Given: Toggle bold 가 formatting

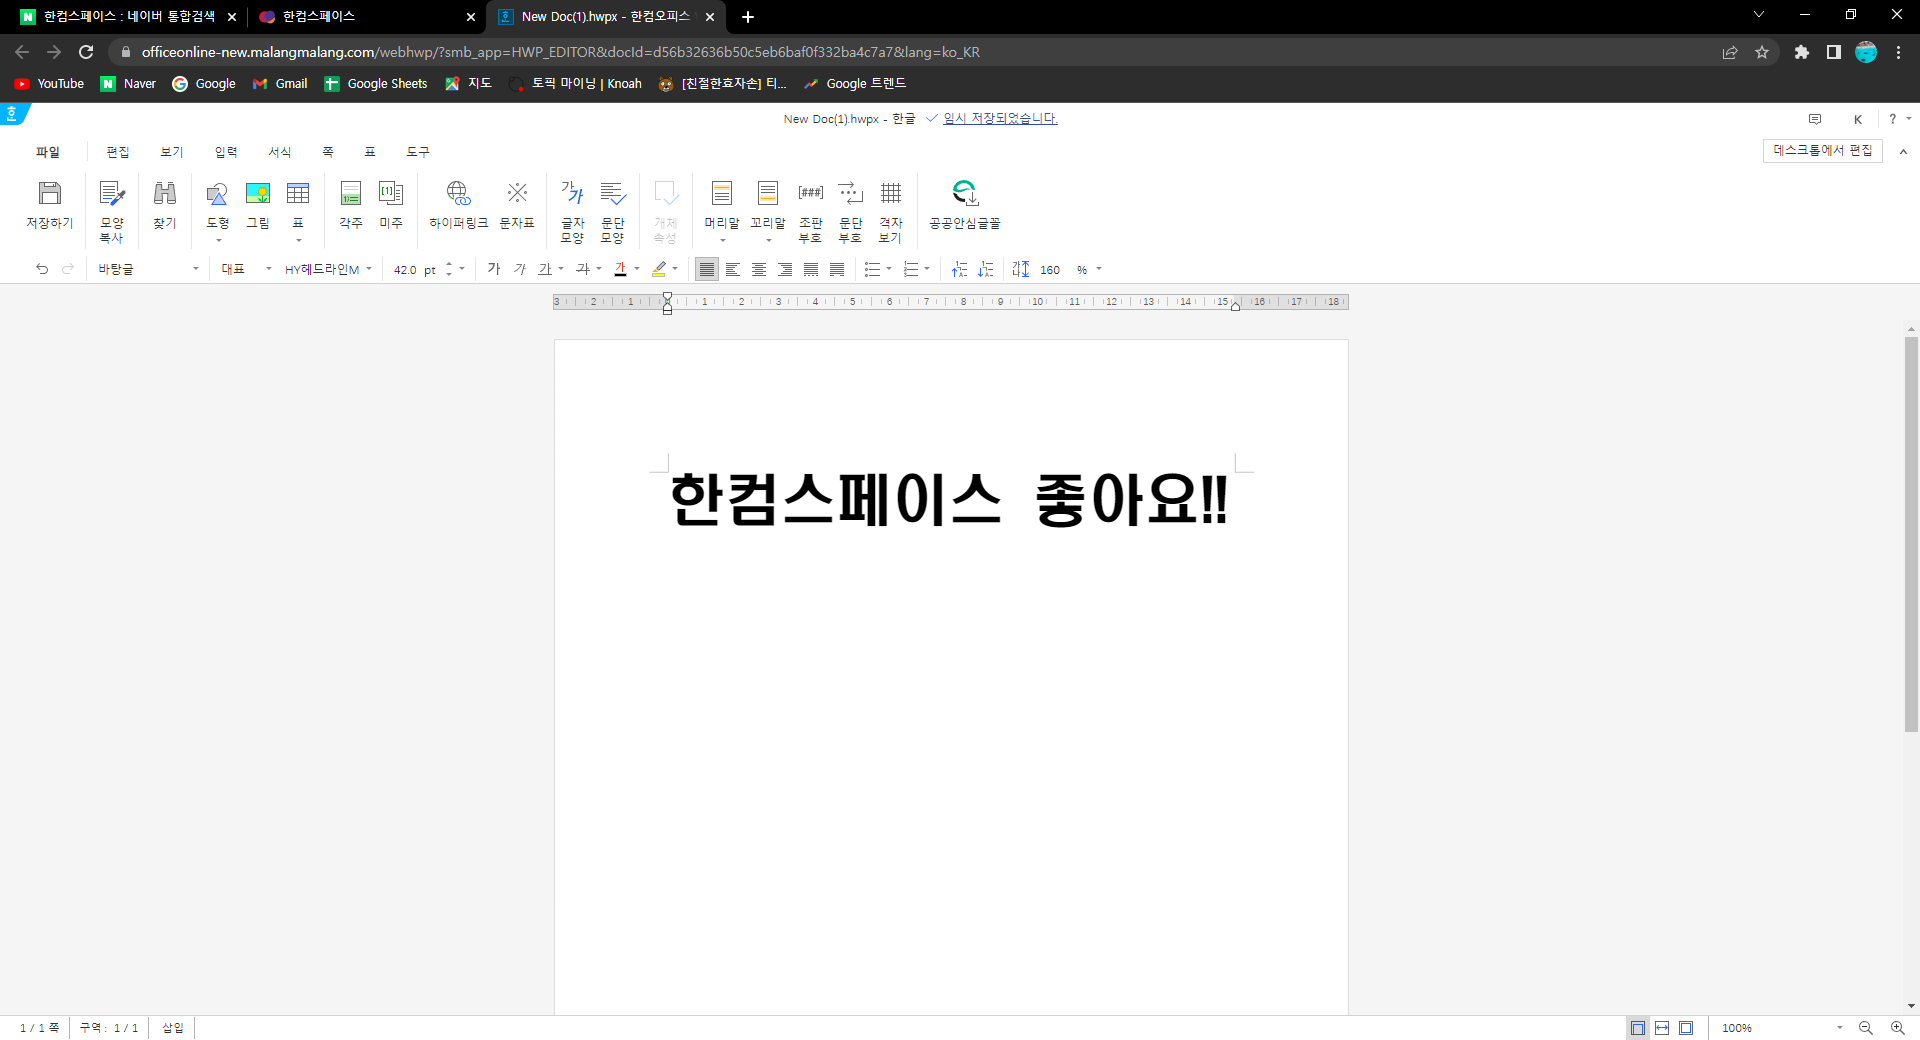Looking at the screenshot, I should pos(494,269).
